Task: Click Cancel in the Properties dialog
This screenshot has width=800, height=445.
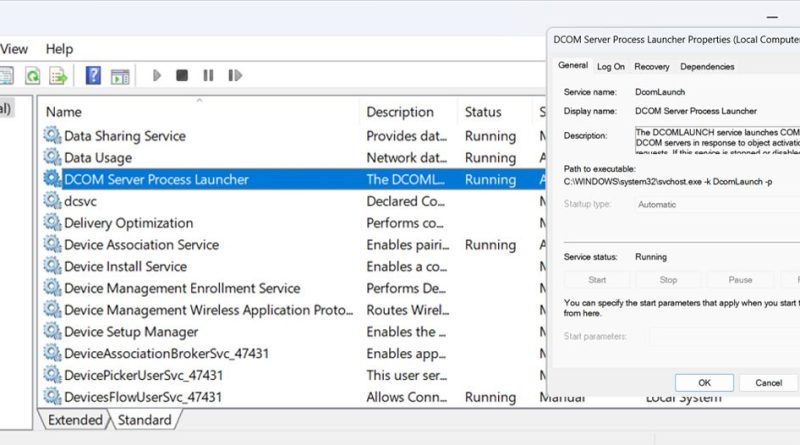Action: click(768, 383)
